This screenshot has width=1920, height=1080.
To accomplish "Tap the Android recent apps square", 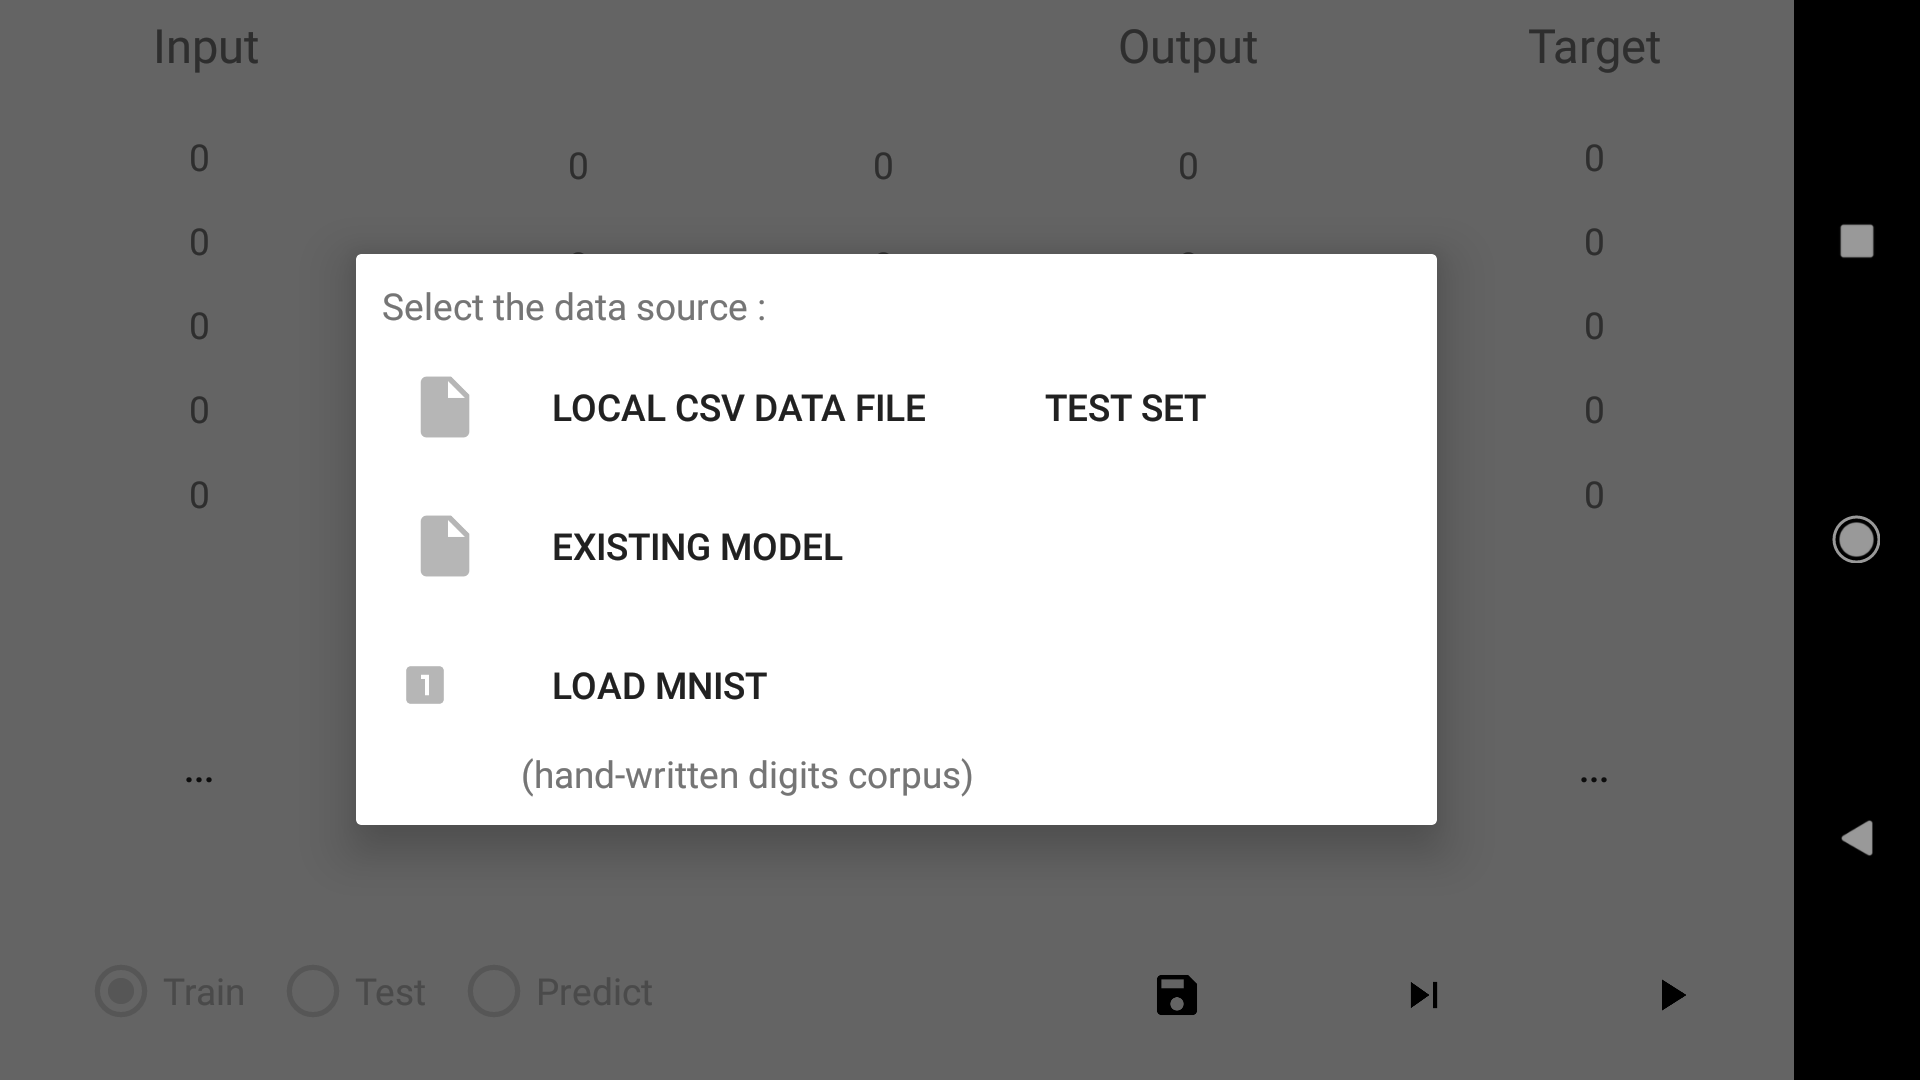I will pos(1856,241).
